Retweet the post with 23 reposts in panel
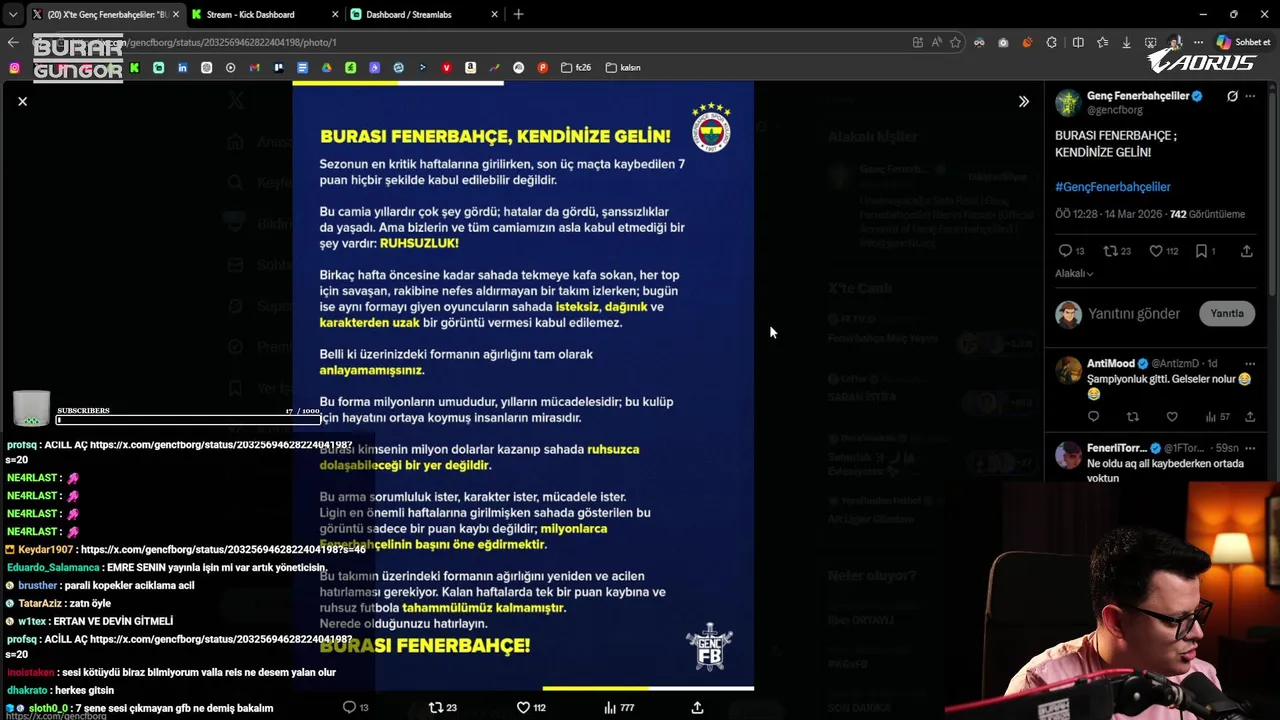 tap(1110, 251)
